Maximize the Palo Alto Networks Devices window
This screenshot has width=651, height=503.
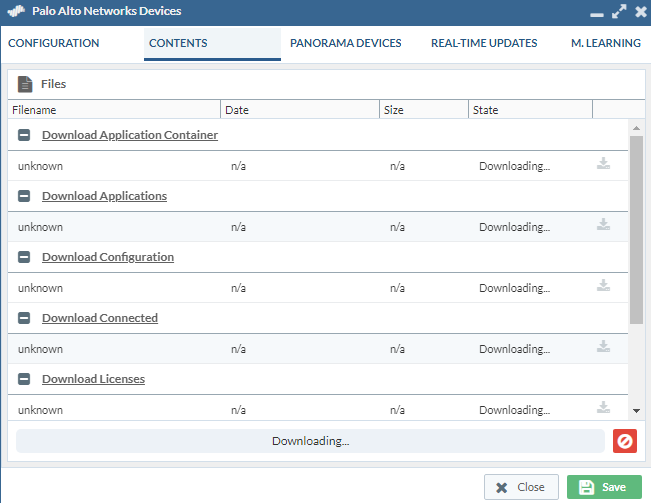pos(619,12)
